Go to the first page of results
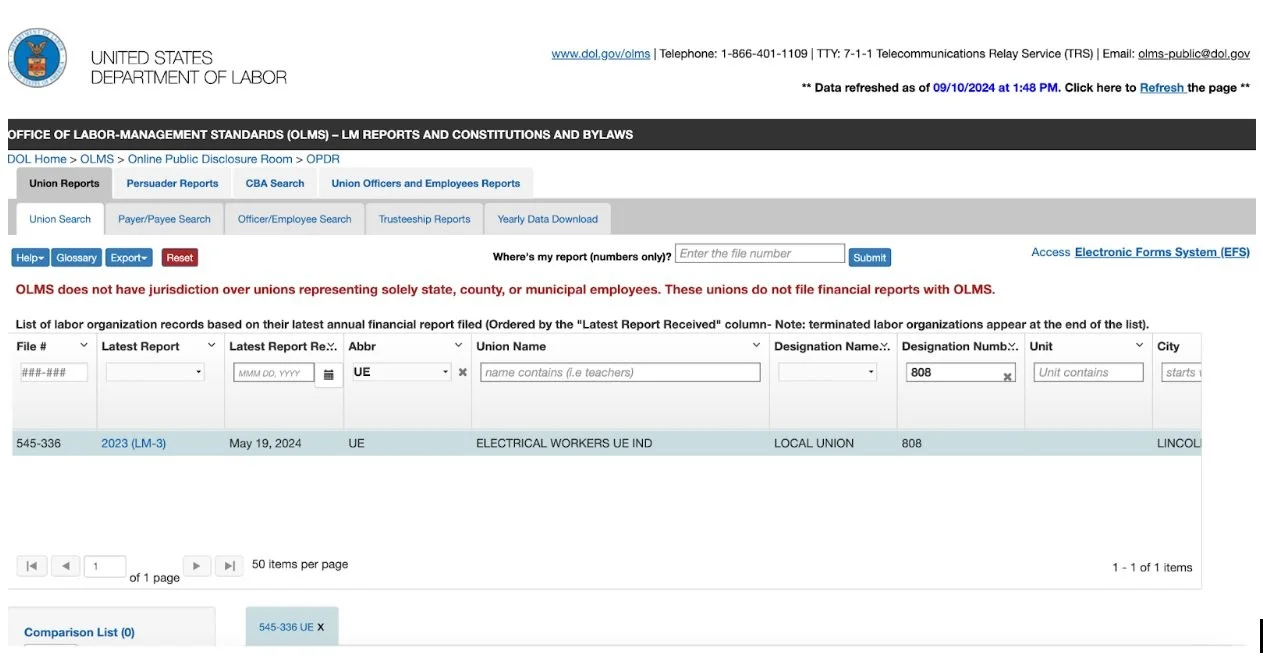Viewport: 1263px width, 668px height. pyautogui.click(x=31, y=566)
